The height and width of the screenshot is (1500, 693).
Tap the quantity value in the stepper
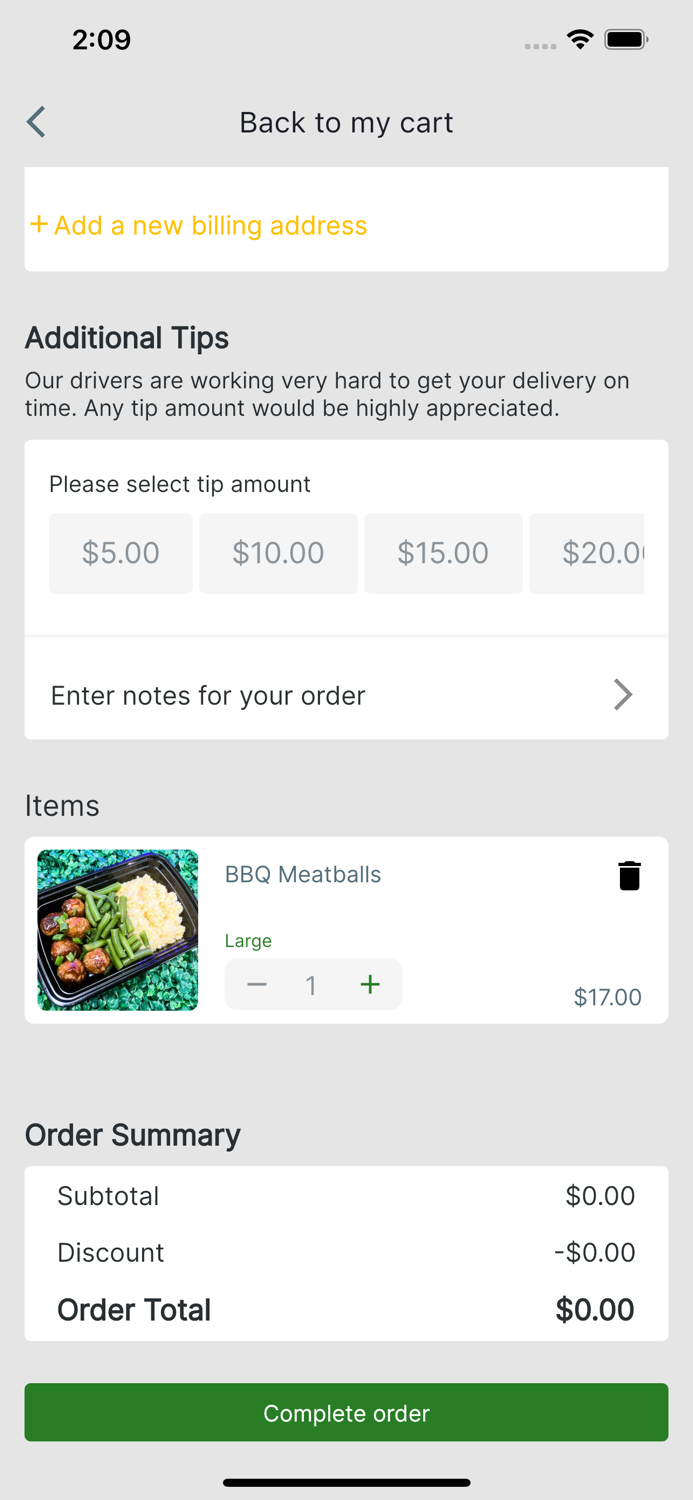(311, 984)
